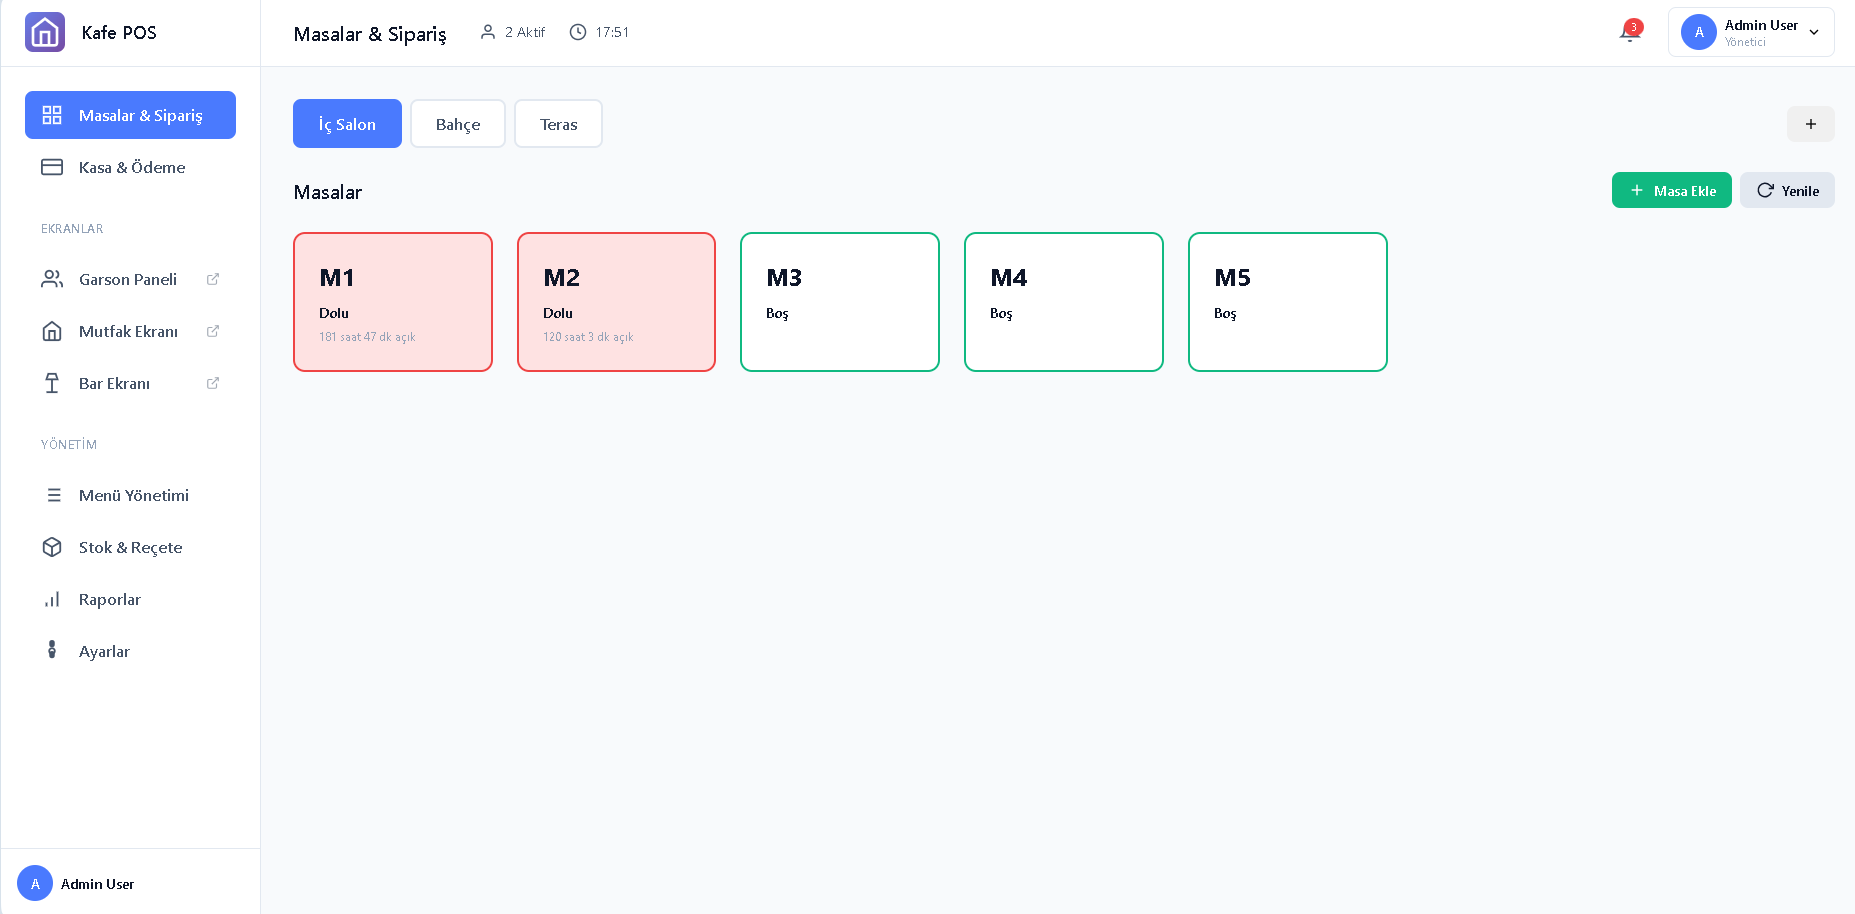Open Mutfak Ekranı external link icon

[x=213, y=331]
